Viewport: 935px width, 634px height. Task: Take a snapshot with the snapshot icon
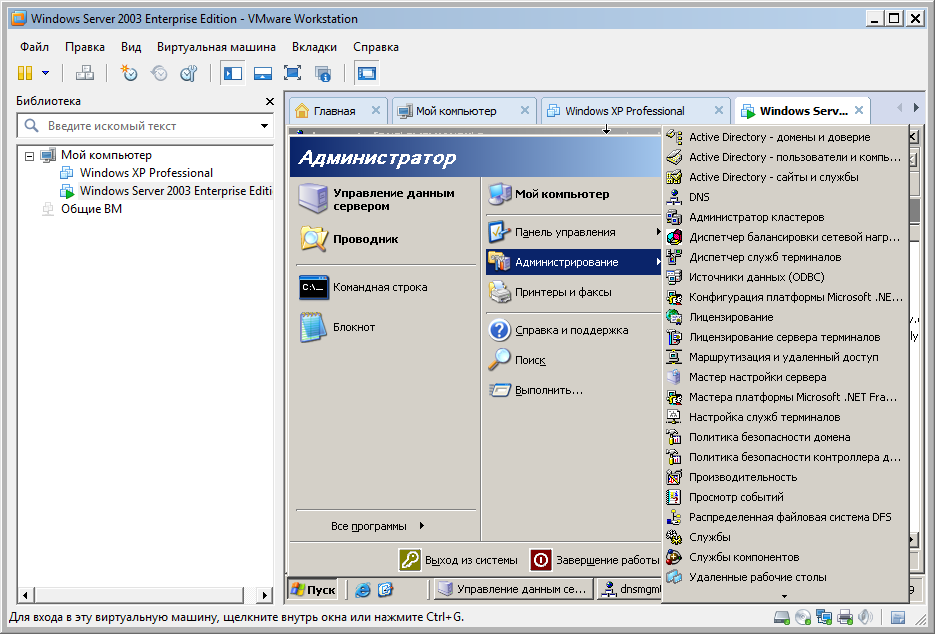click(129, 73)
